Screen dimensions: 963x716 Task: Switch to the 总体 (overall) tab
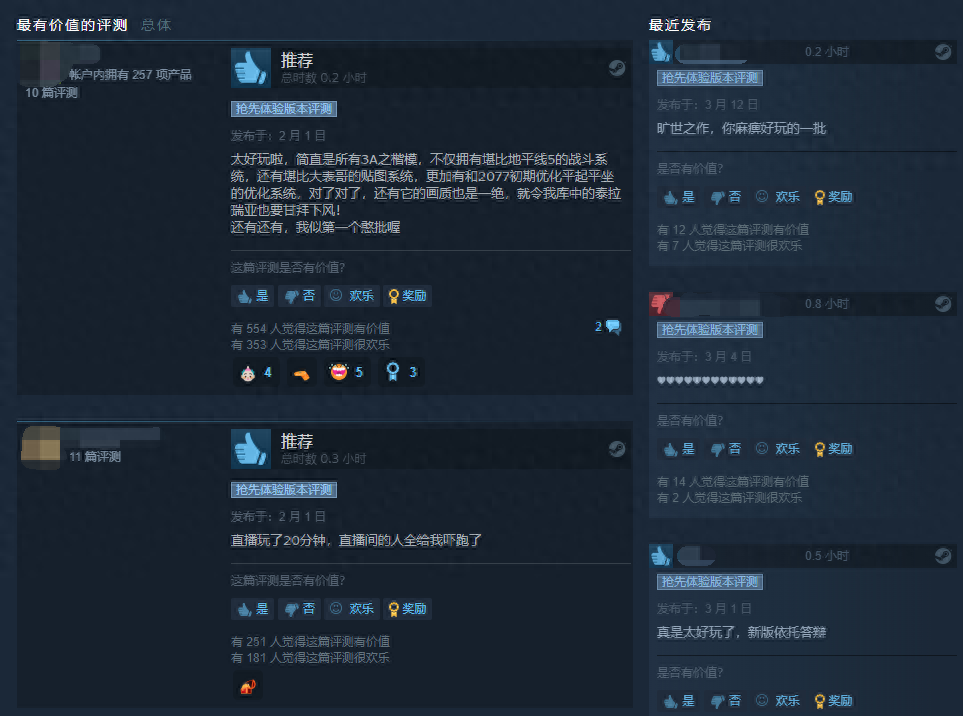[x=156, y=25]
